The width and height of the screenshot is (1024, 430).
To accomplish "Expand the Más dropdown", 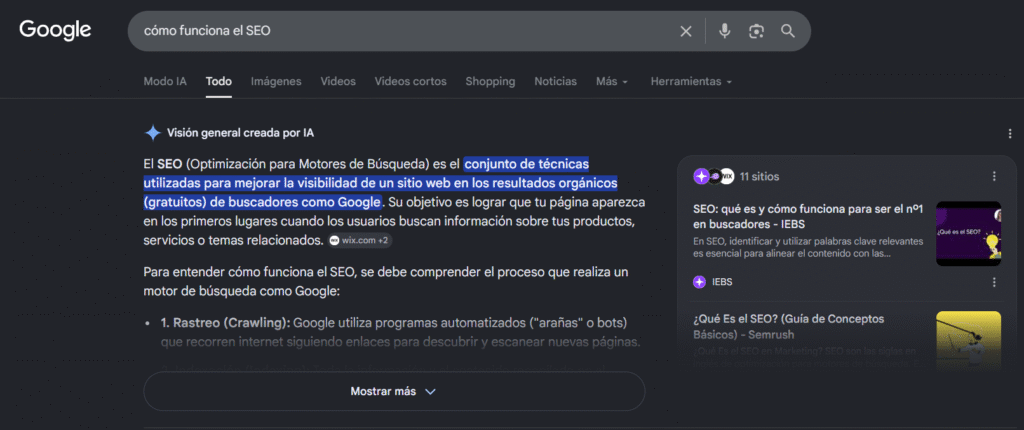I will [x=612, y=82].
